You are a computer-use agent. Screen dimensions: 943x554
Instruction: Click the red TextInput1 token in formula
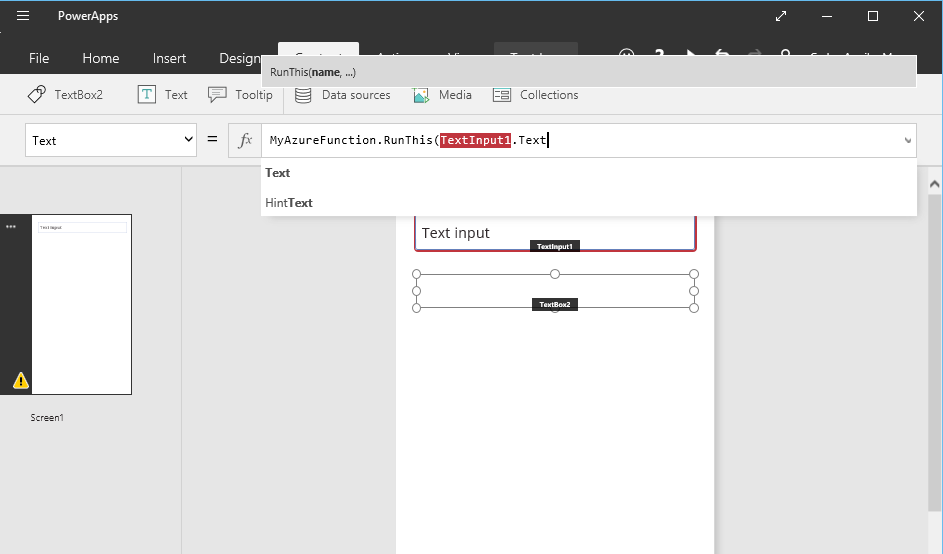(475, 140)
